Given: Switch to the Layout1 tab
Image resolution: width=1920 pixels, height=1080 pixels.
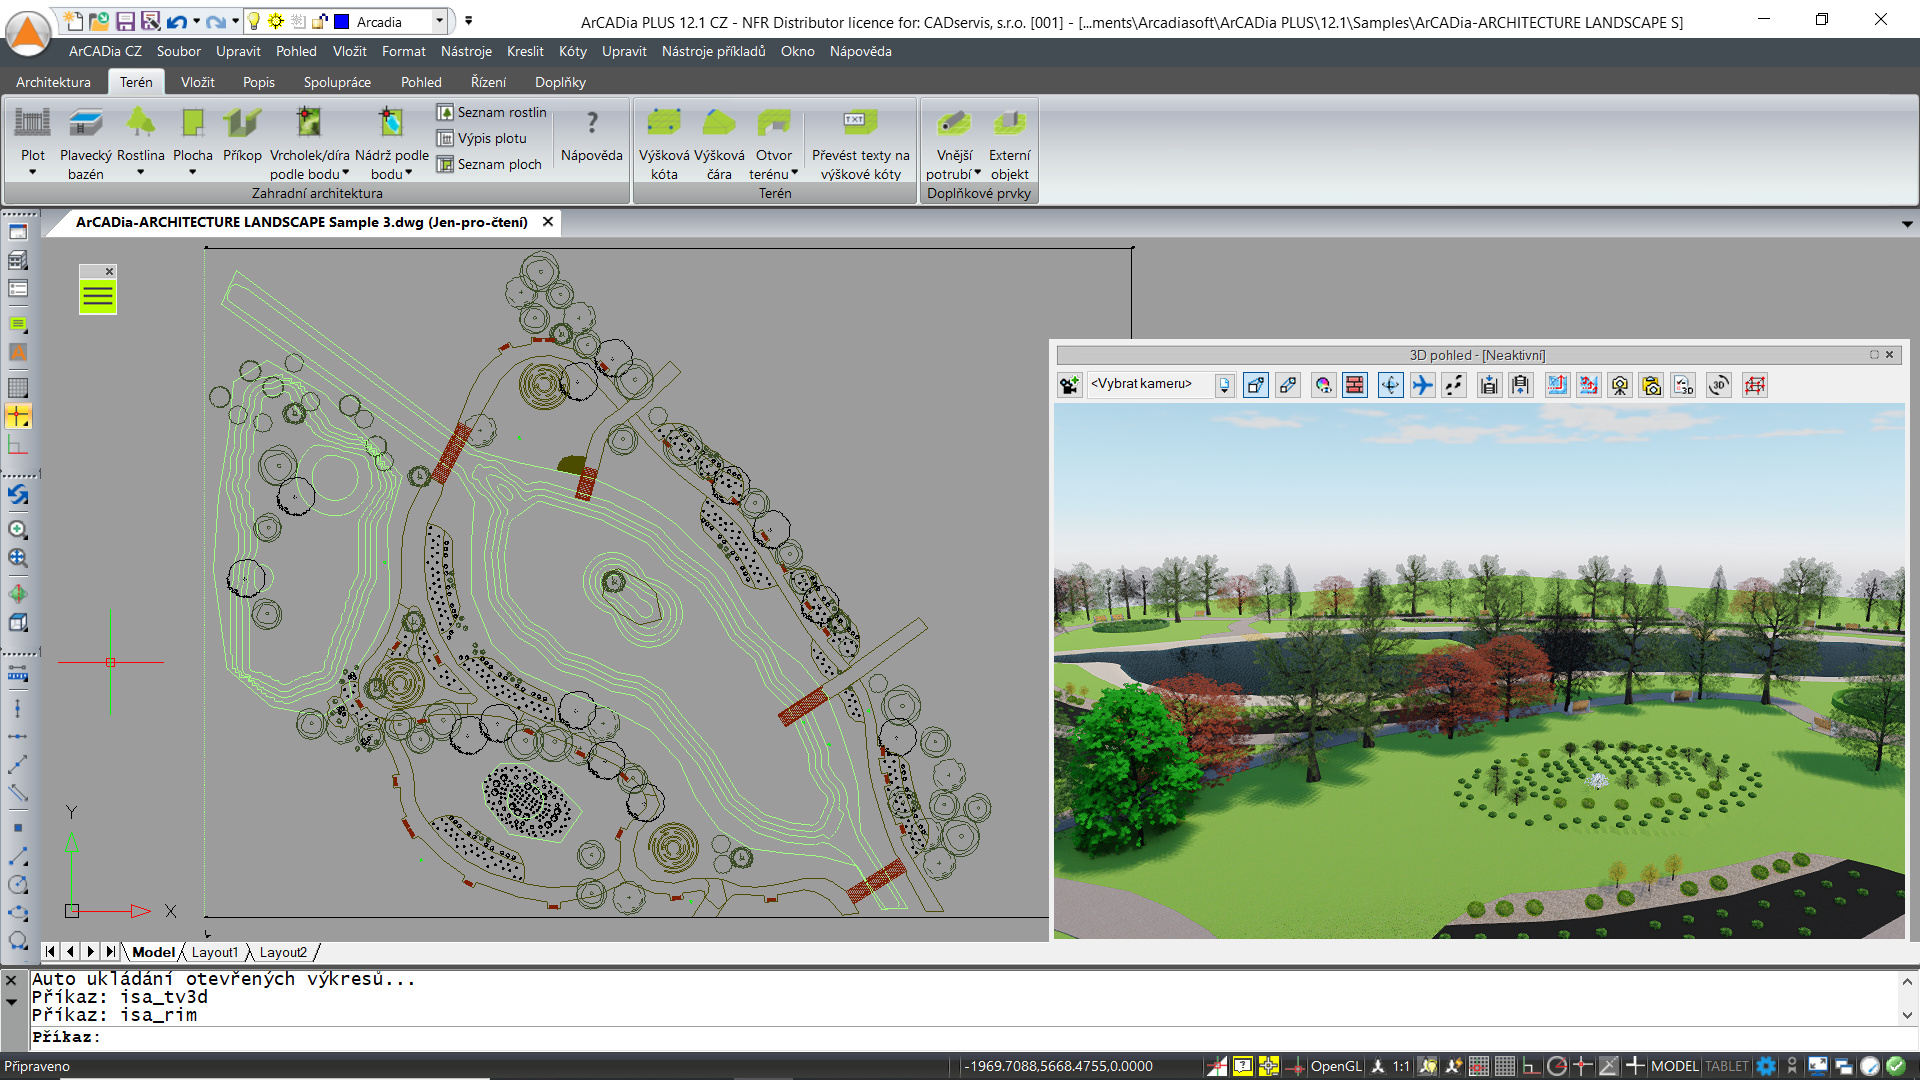Looking at the screenshot, I should point(215,952).
